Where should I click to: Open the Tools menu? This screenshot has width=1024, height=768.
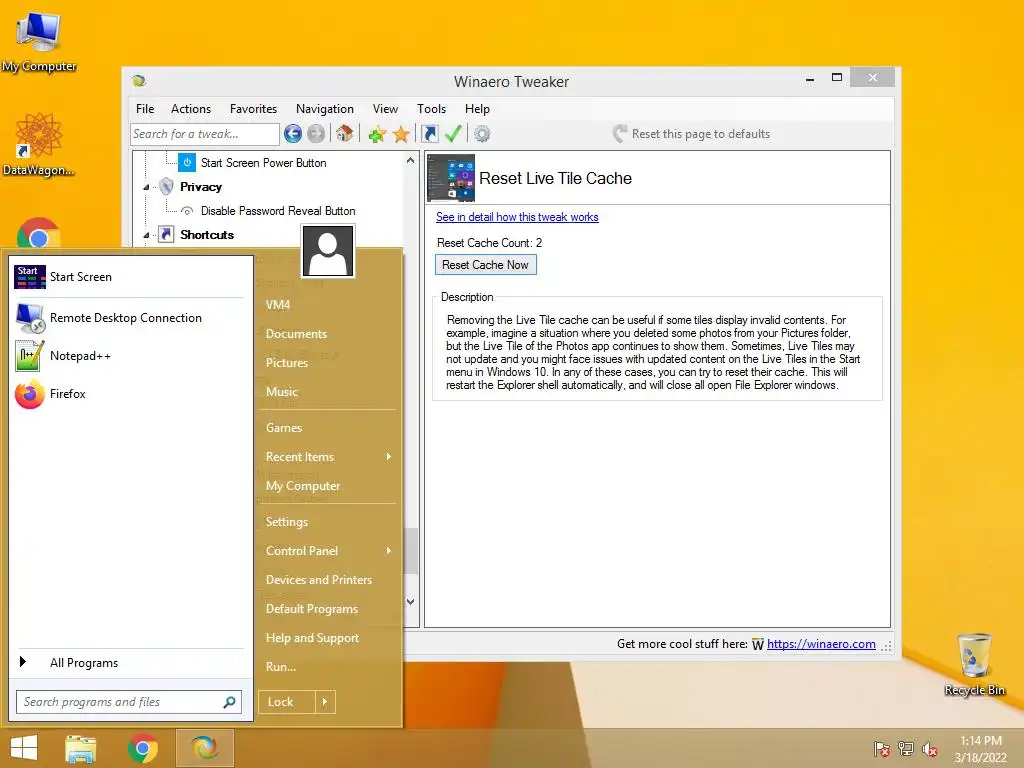coord(432,109)
